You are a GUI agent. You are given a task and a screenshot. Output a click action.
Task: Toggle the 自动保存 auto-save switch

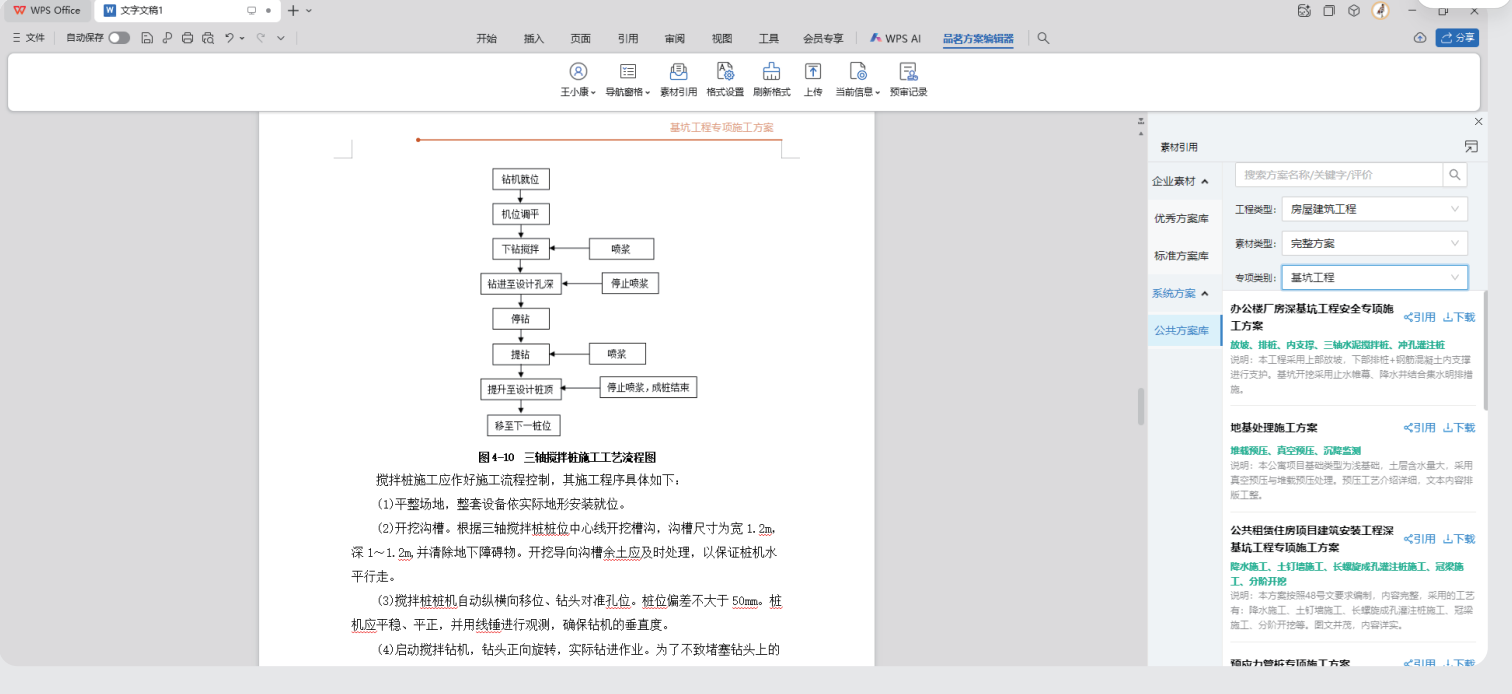pyautogui.click(x=119, y=38)
